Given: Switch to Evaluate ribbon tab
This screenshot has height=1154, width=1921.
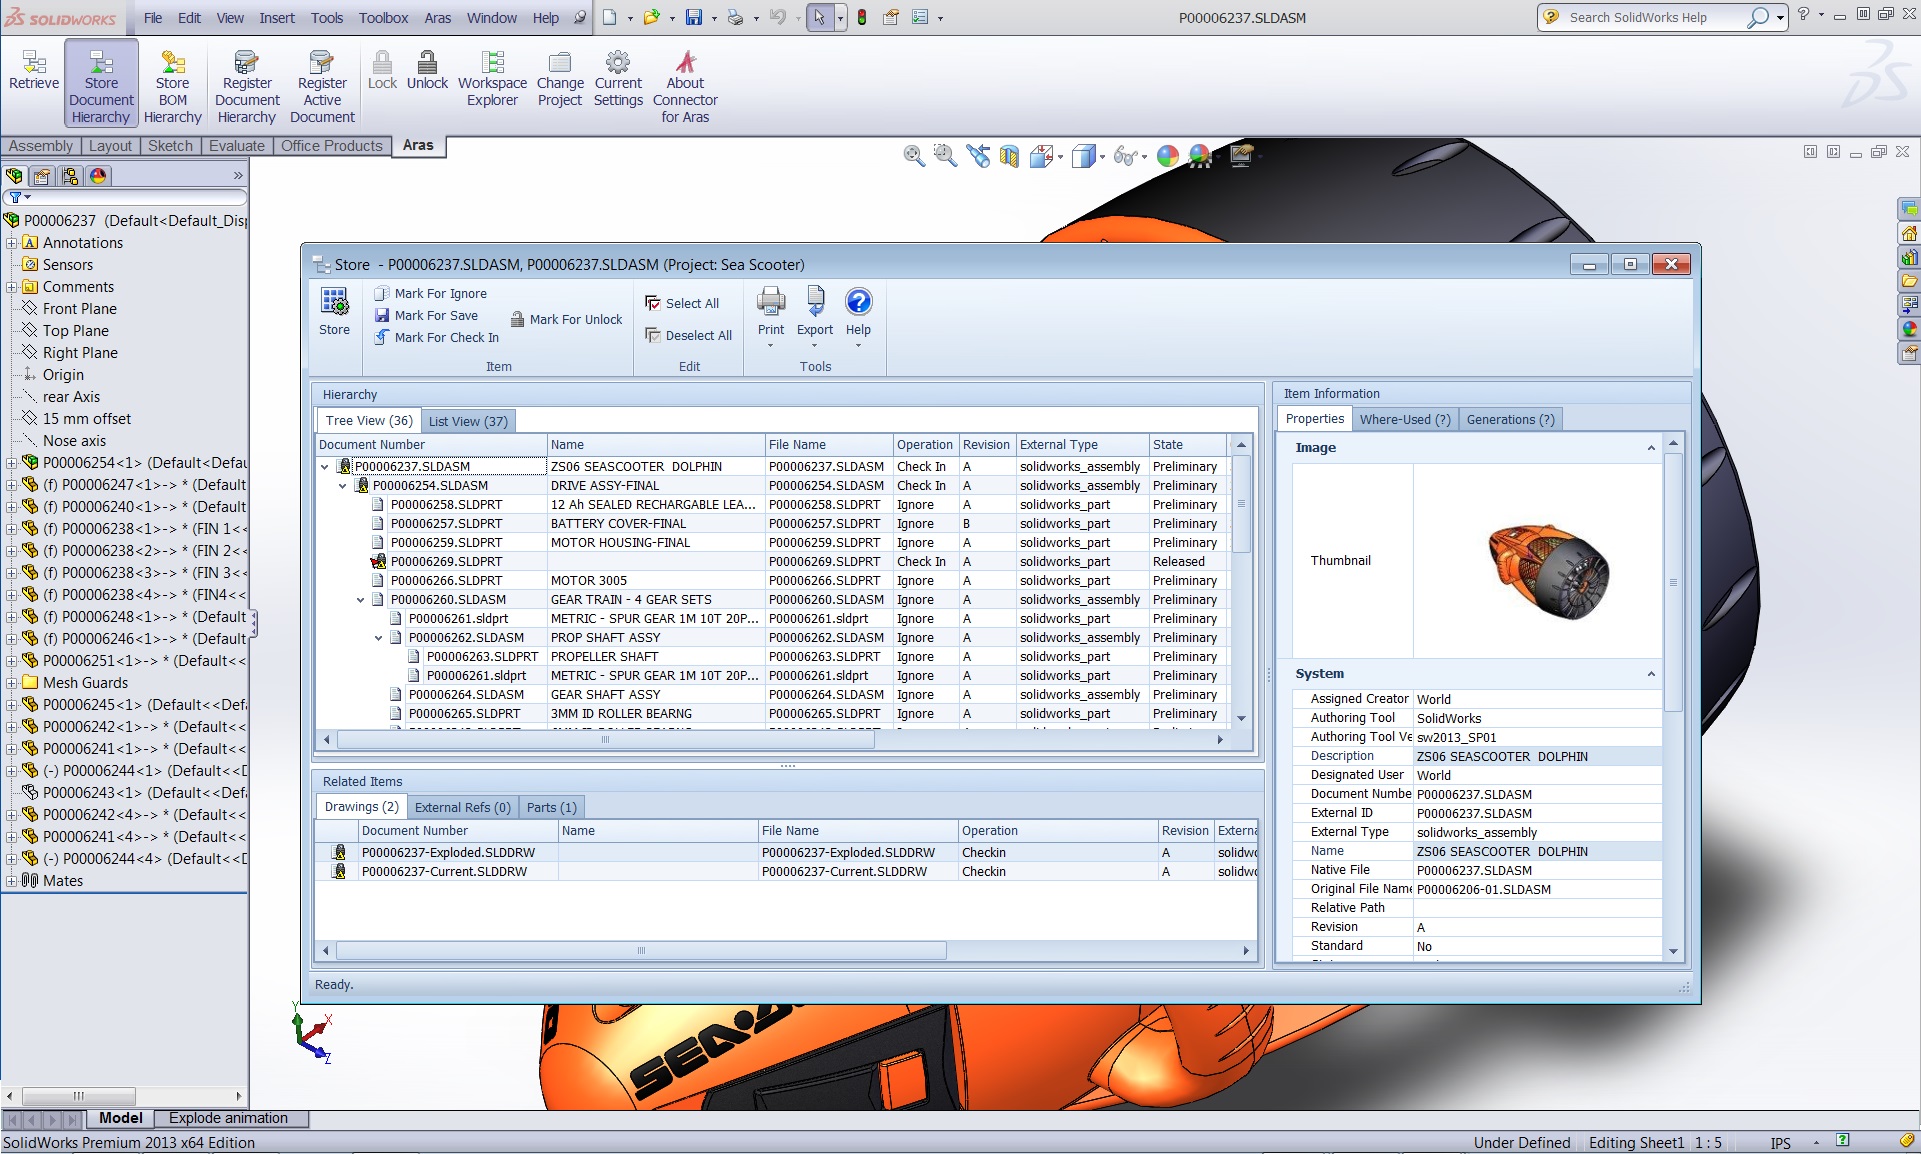Looking at the screenshot, I should click(x=237, y=146).
